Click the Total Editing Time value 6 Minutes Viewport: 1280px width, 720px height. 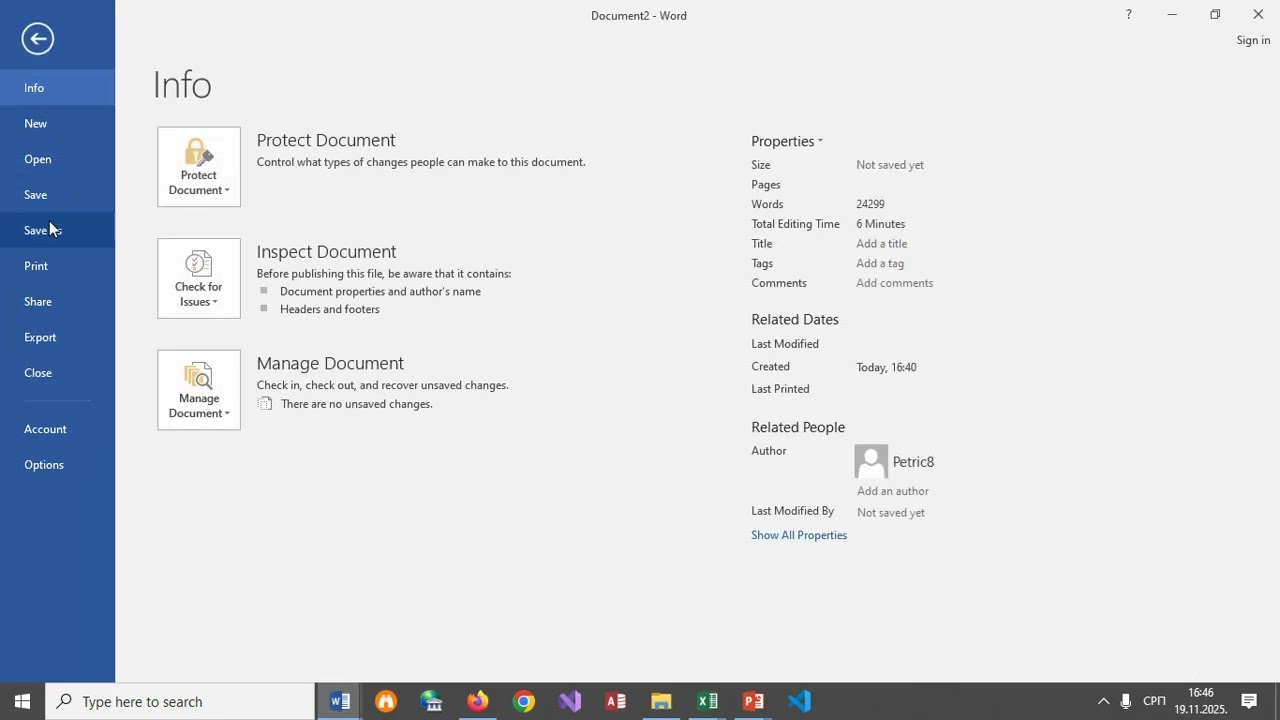pyautogui.click(x=881, y=224)
